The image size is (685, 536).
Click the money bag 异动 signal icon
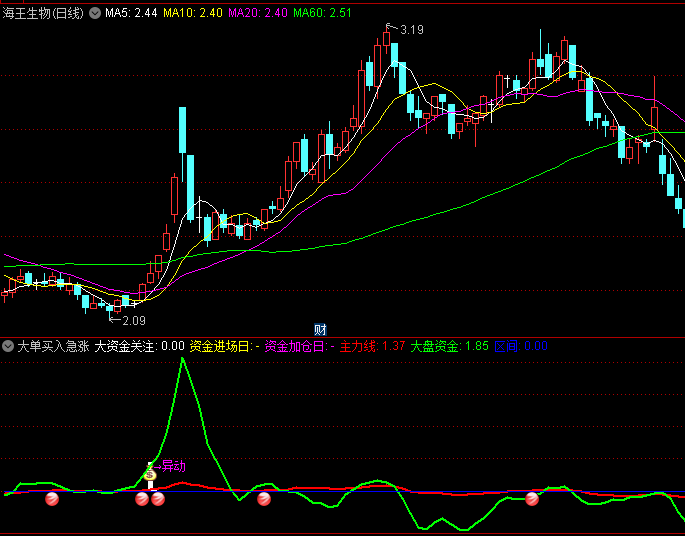pyautogui.click(x=150, y=468)
